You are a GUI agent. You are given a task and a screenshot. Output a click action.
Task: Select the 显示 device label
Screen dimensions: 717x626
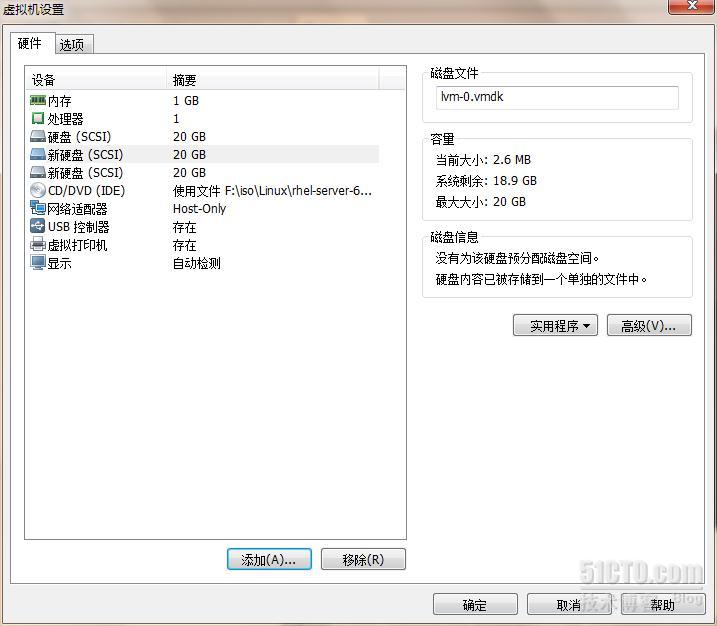tap(59, 263)
